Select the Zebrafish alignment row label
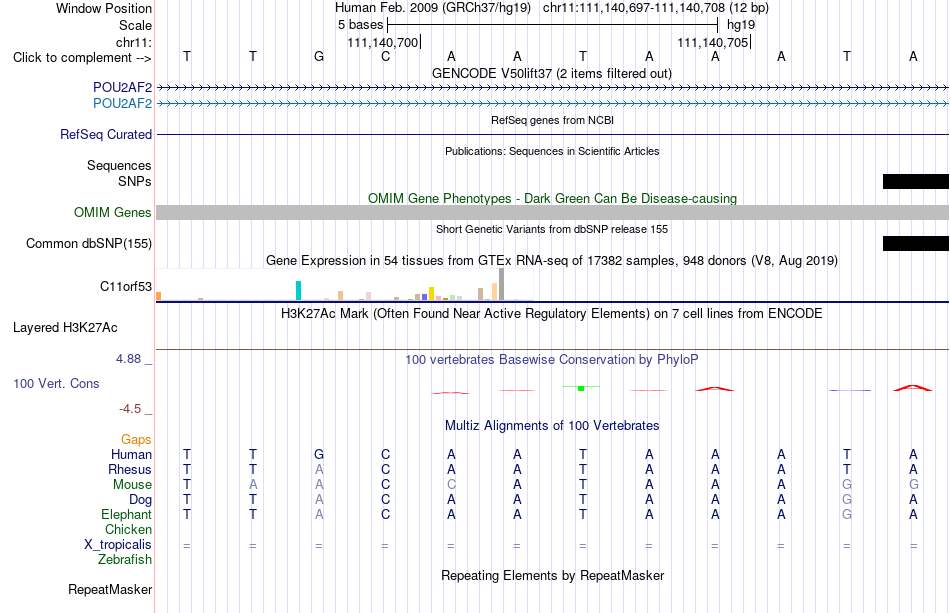950x613 pixels. tap(125, 560)
